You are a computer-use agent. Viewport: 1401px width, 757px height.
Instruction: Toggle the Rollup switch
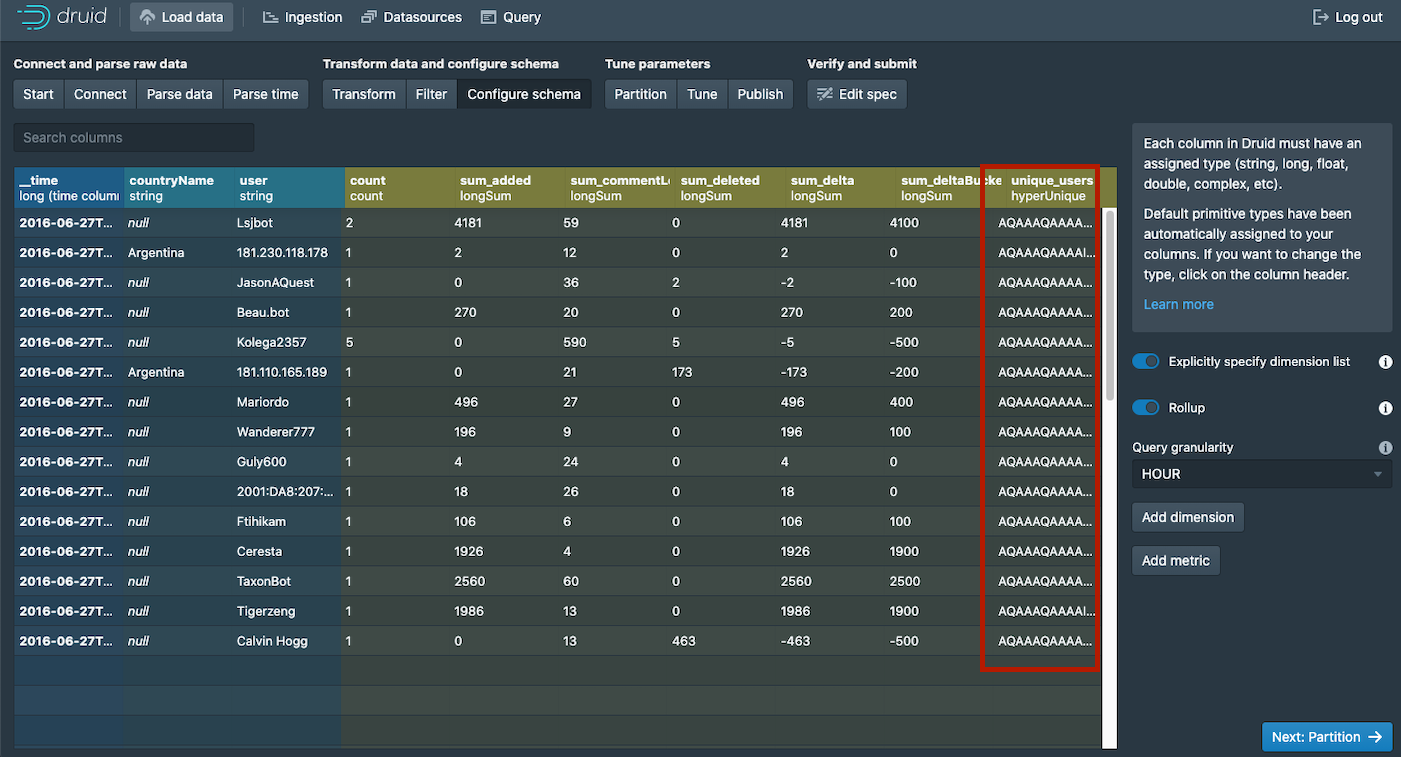1145,408
